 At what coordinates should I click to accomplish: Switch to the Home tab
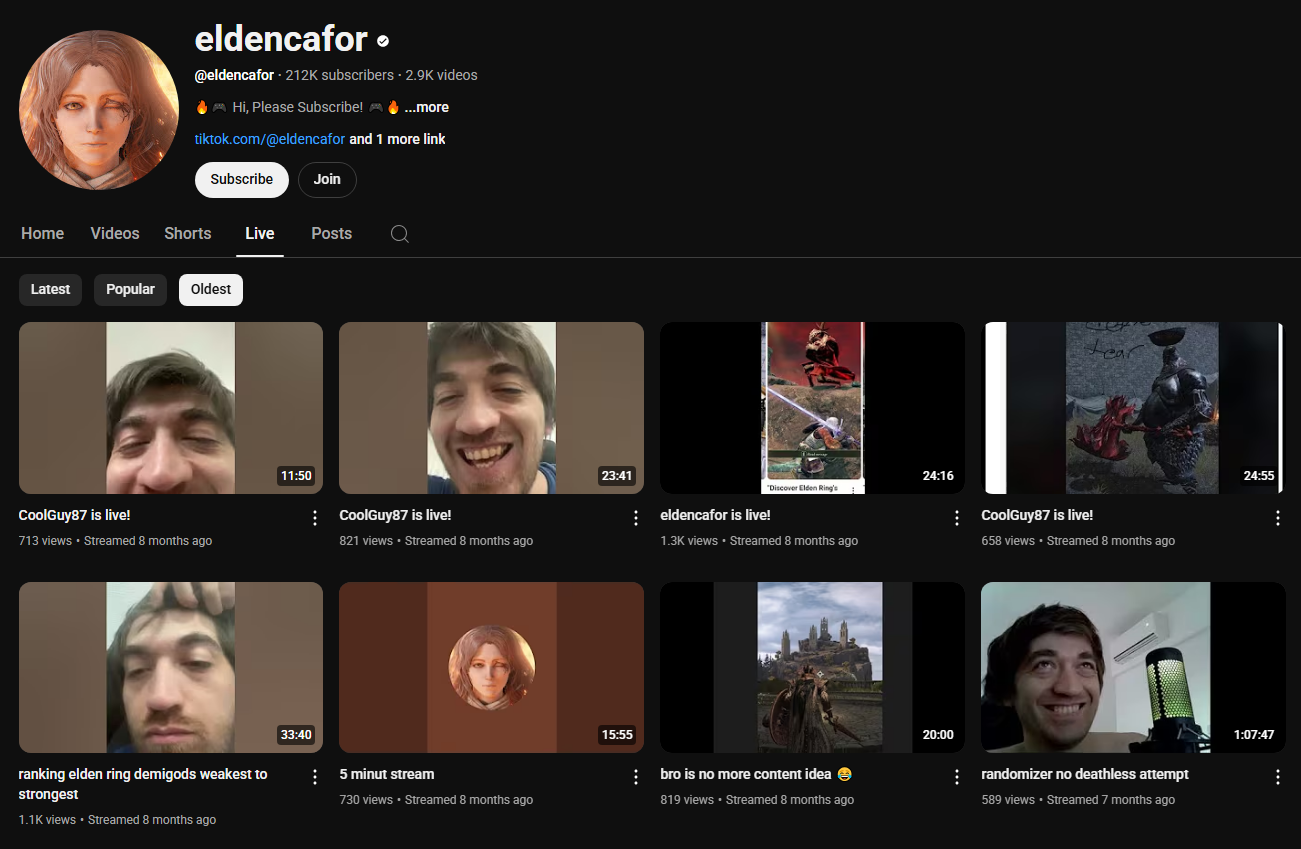click(42, 233)
